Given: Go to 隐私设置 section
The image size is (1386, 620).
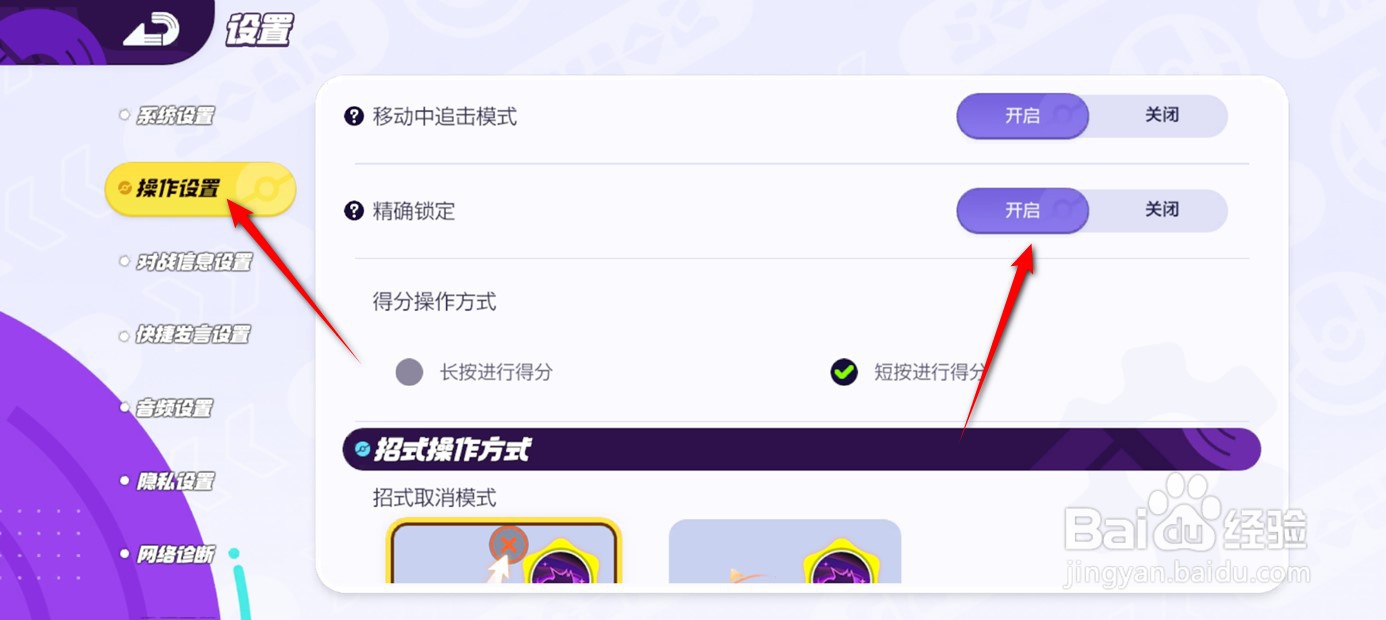Looking at the screenshot, I should click(175, 481).
